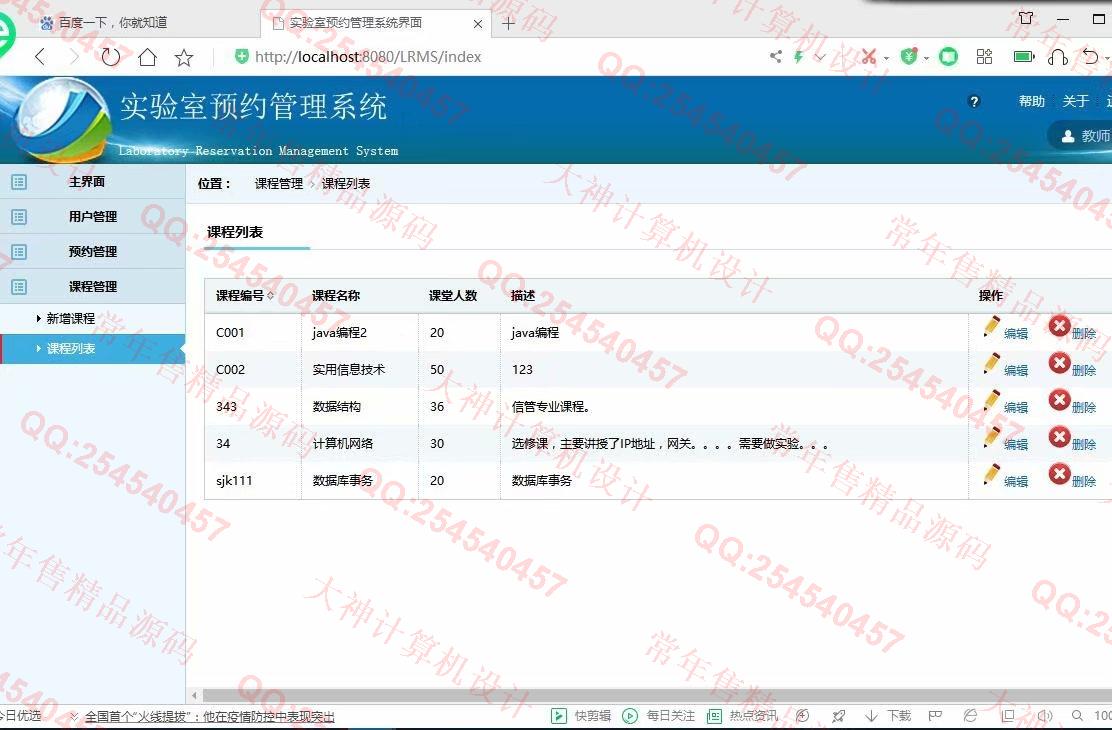The height and width of the screenshot is (730, 1112).
Task: Open the dropdown arrow beside shield icon
Action: point(926,58)
